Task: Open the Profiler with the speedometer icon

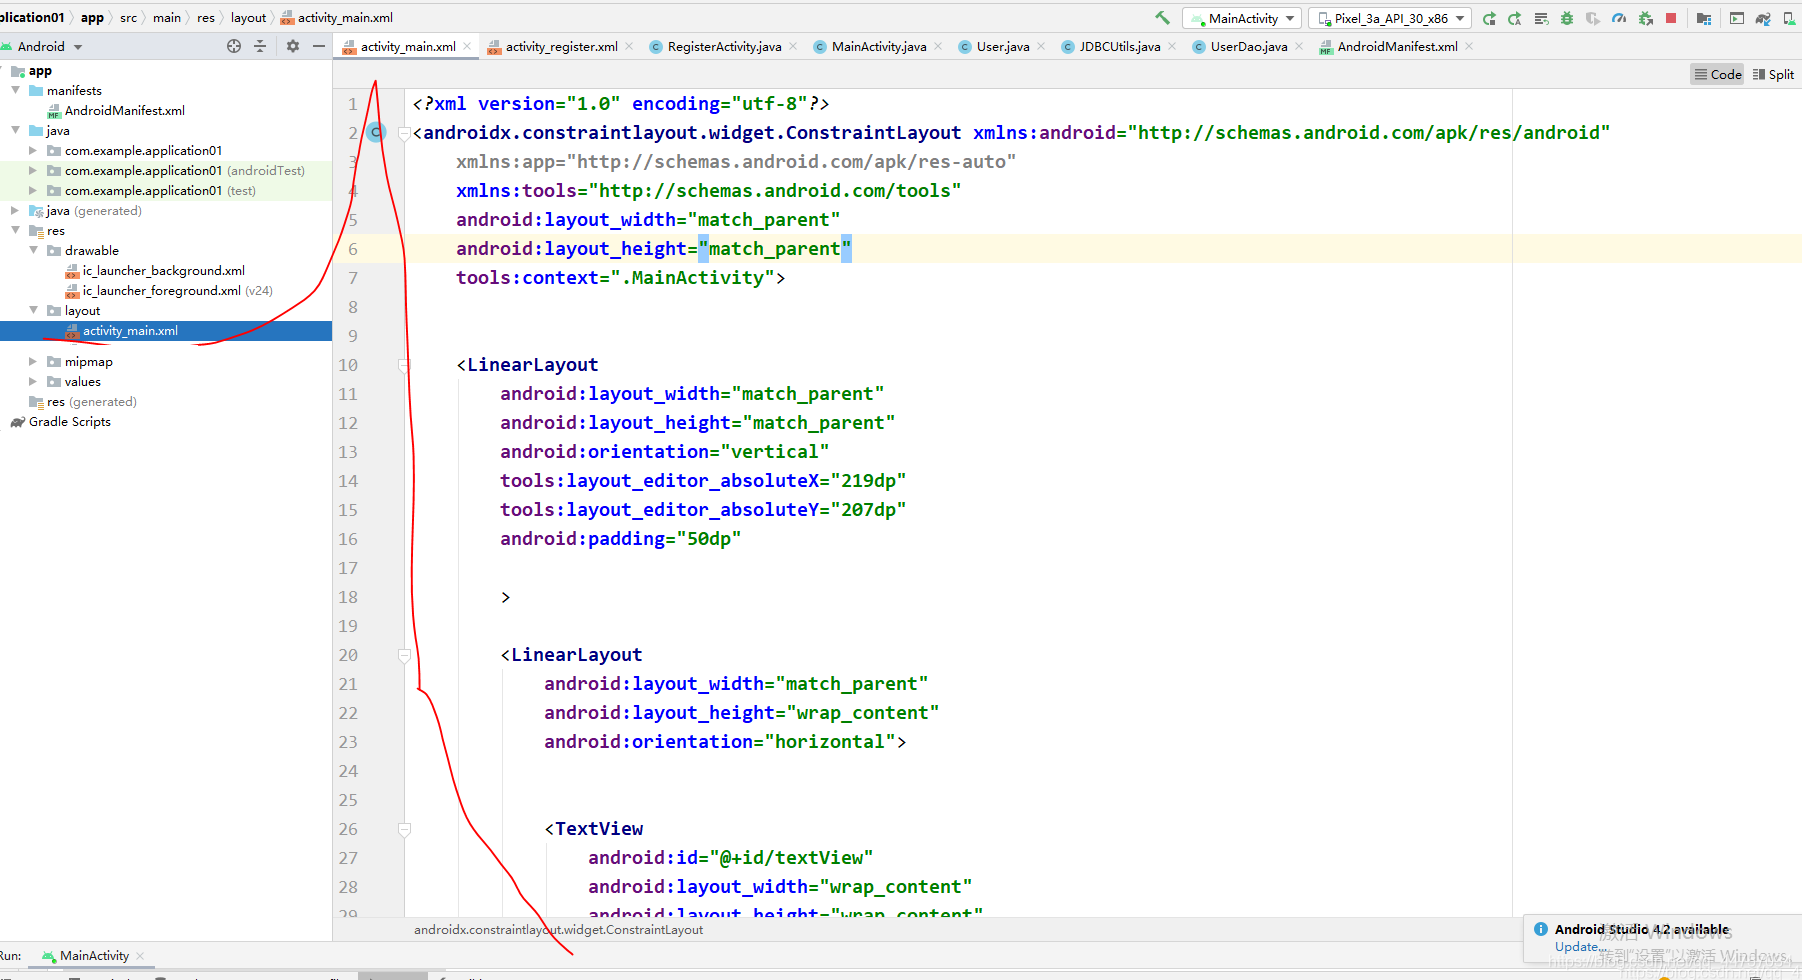Action: coord(1618,17)
